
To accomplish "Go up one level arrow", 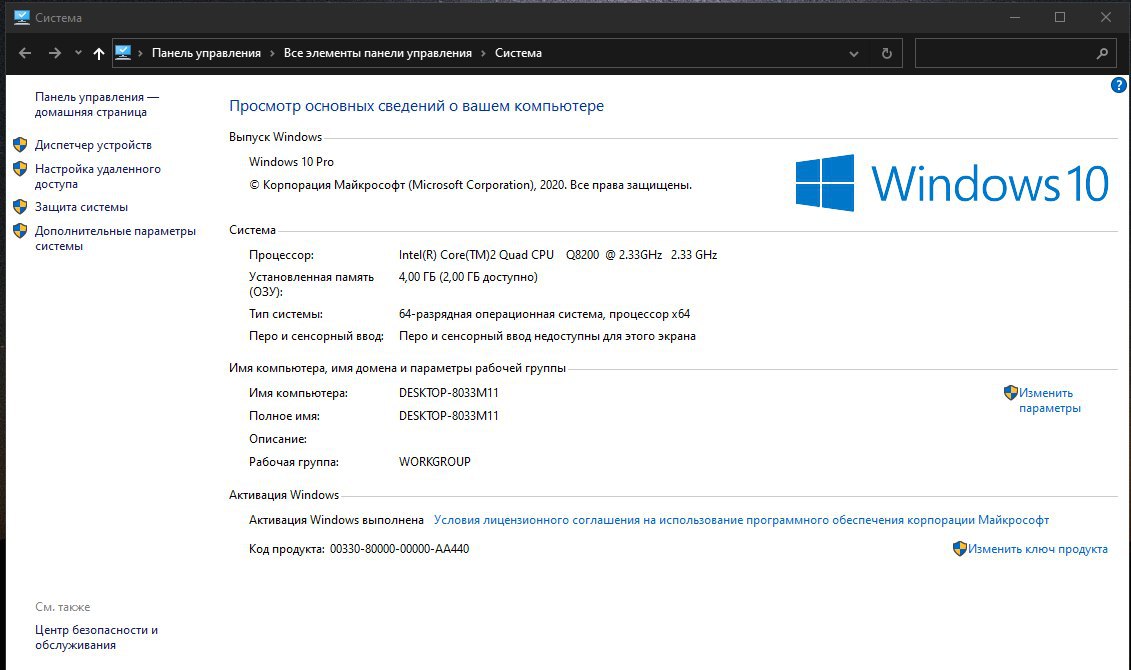I will coord(99,53).
